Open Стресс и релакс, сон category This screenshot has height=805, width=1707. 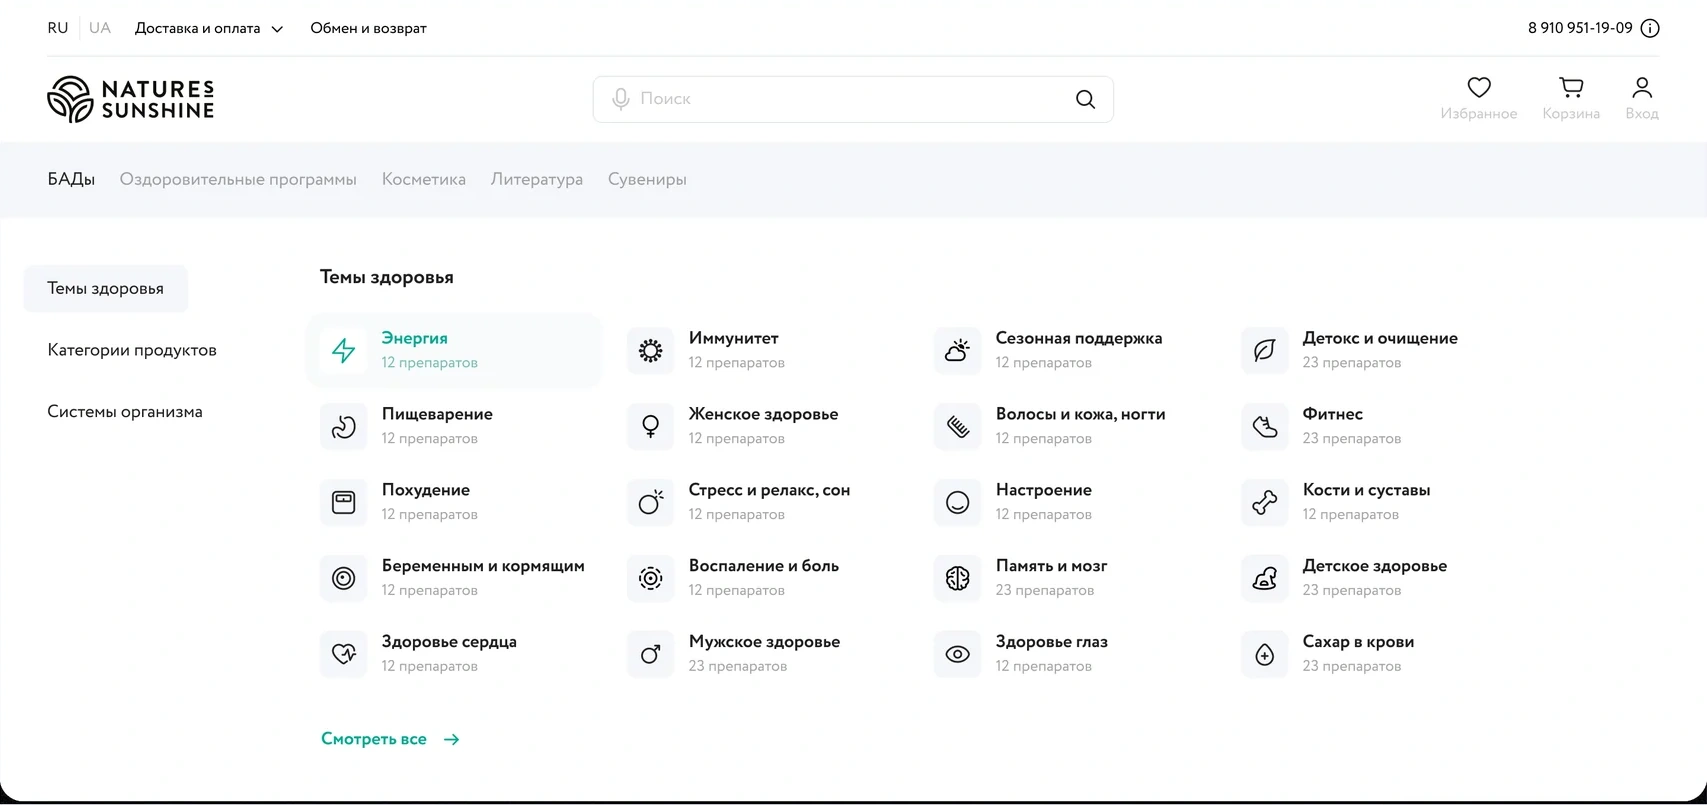tap(741, 502)
